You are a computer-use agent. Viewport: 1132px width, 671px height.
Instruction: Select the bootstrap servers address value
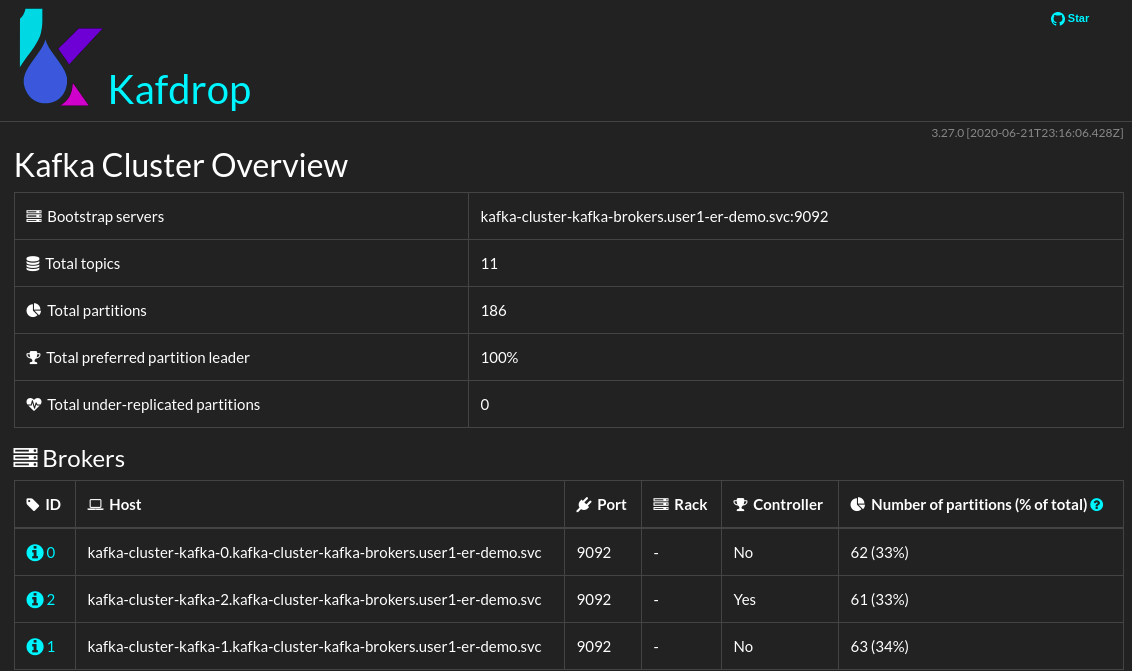point(654,217)
